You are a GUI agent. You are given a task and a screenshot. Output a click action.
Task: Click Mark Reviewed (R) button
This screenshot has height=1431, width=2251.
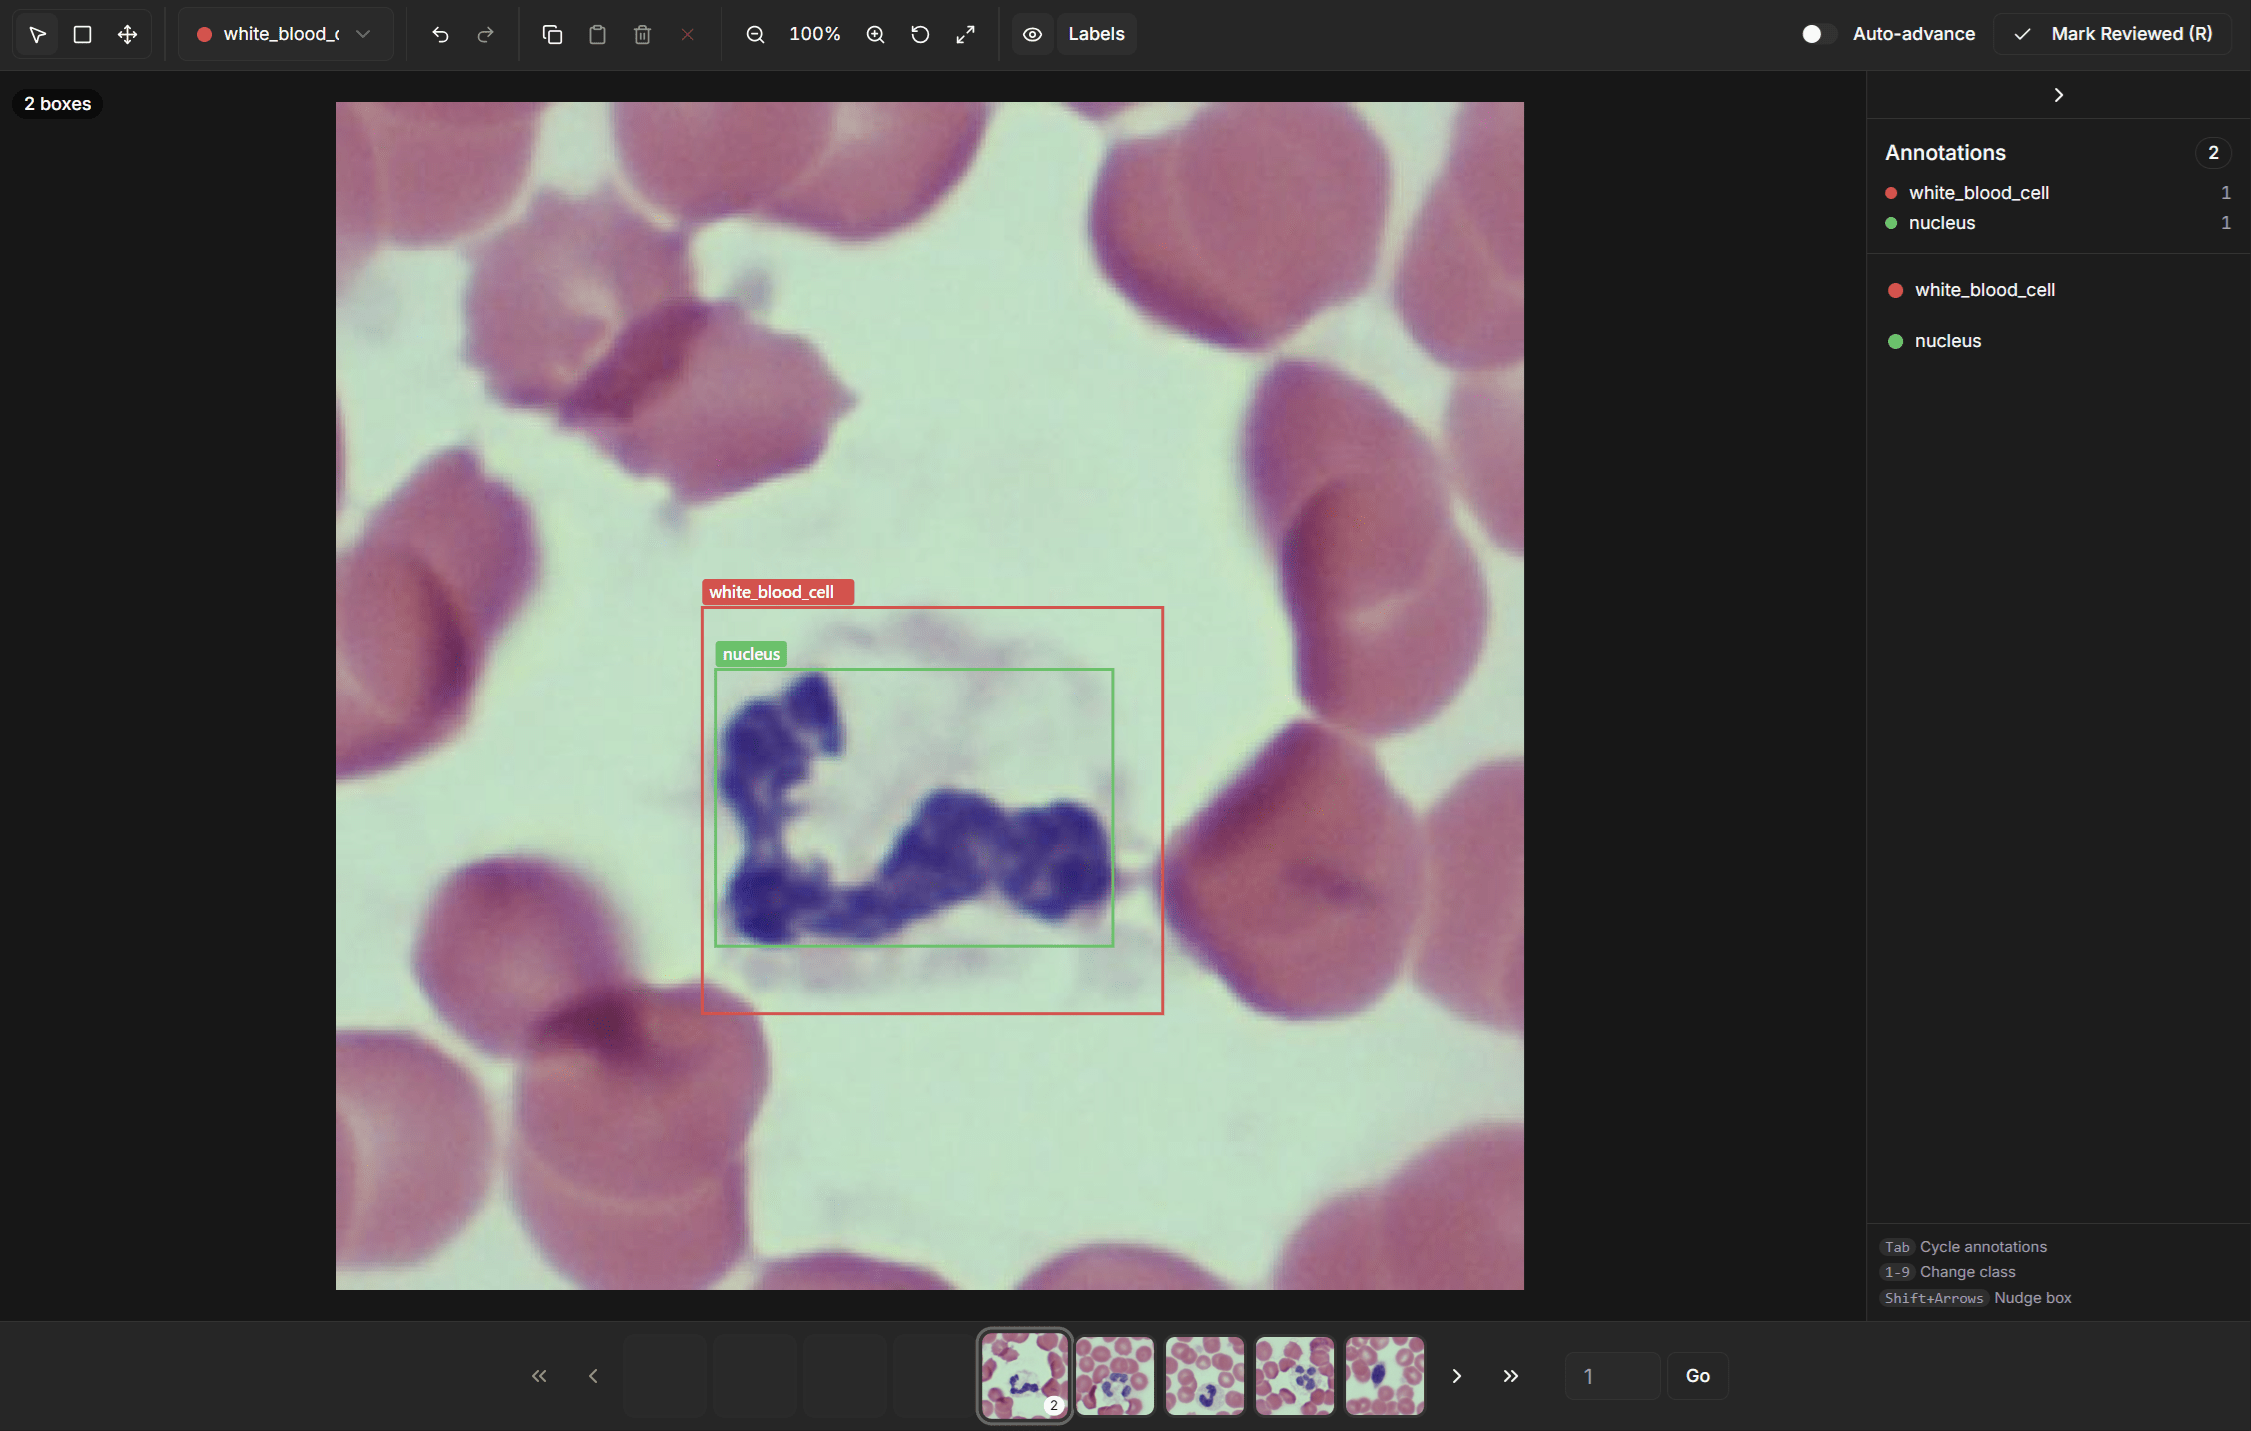coord(2112,34)
